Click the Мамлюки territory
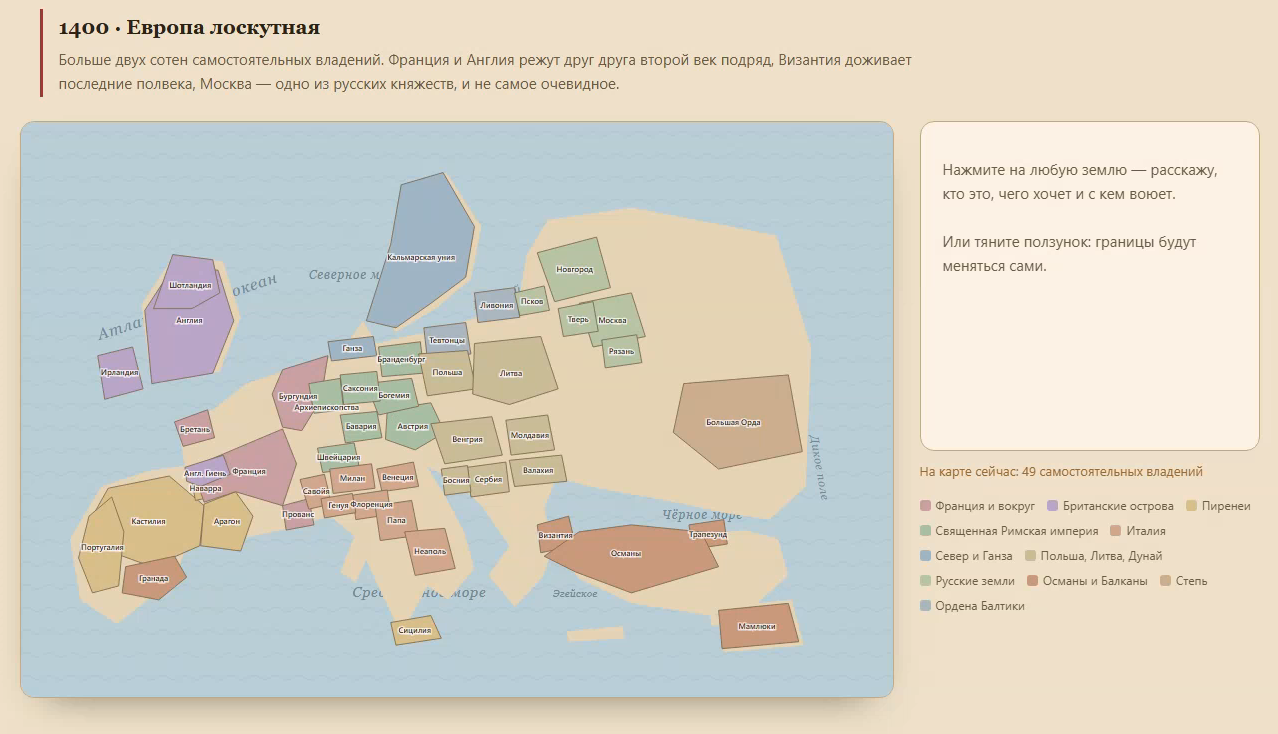This screenshot has height=734, width=1278. coord(759,626)
